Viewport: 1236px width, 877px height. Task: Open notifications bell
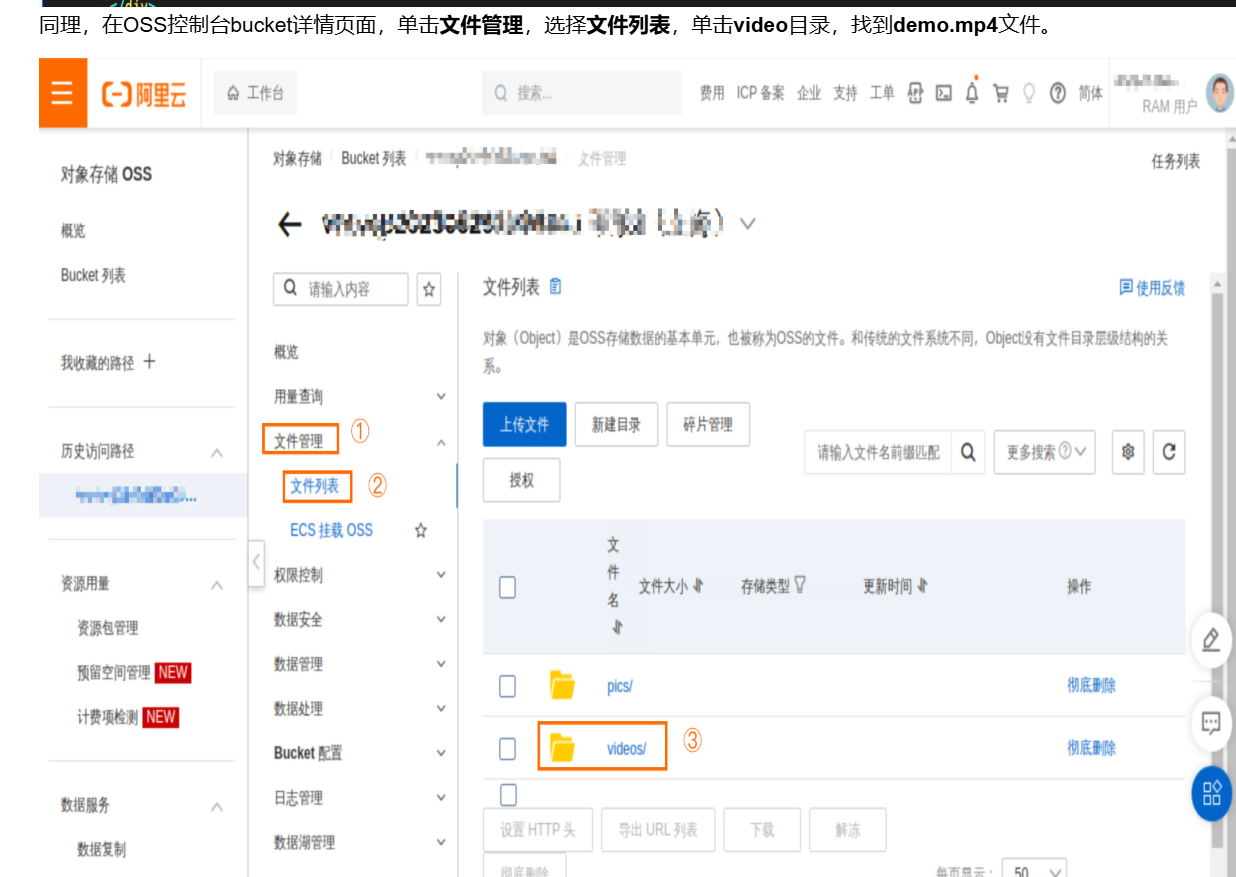pyautogui.click(x=972, y=92)
